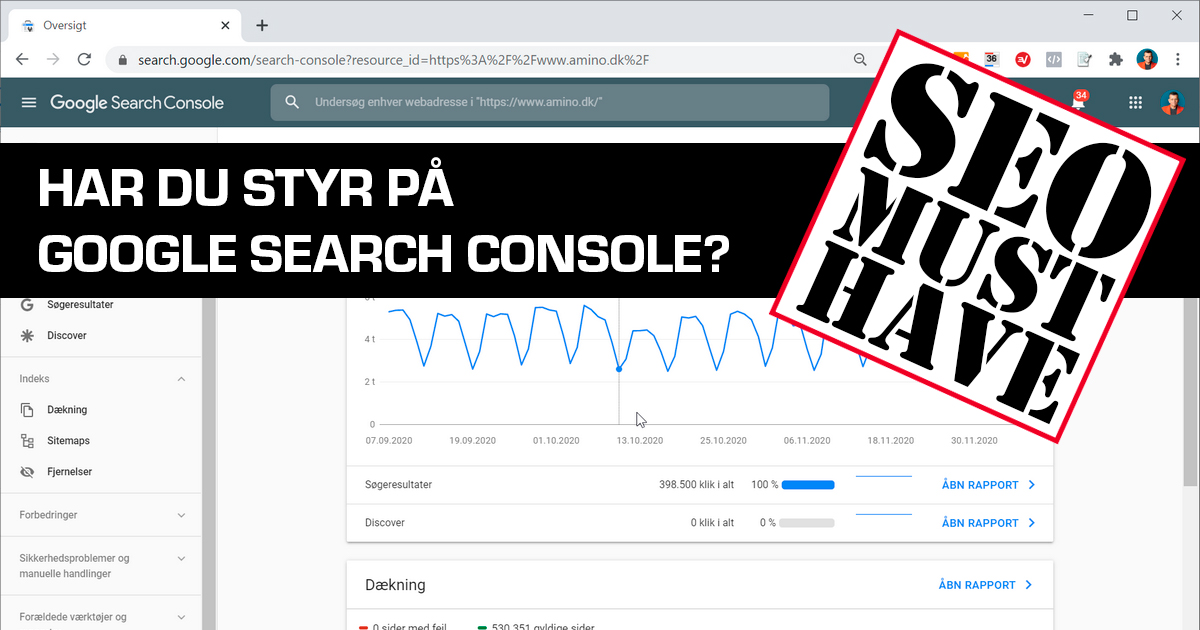Click the Fjernelser crossed-eye icon
1200x630 pixels.
[x=27, y=472]
